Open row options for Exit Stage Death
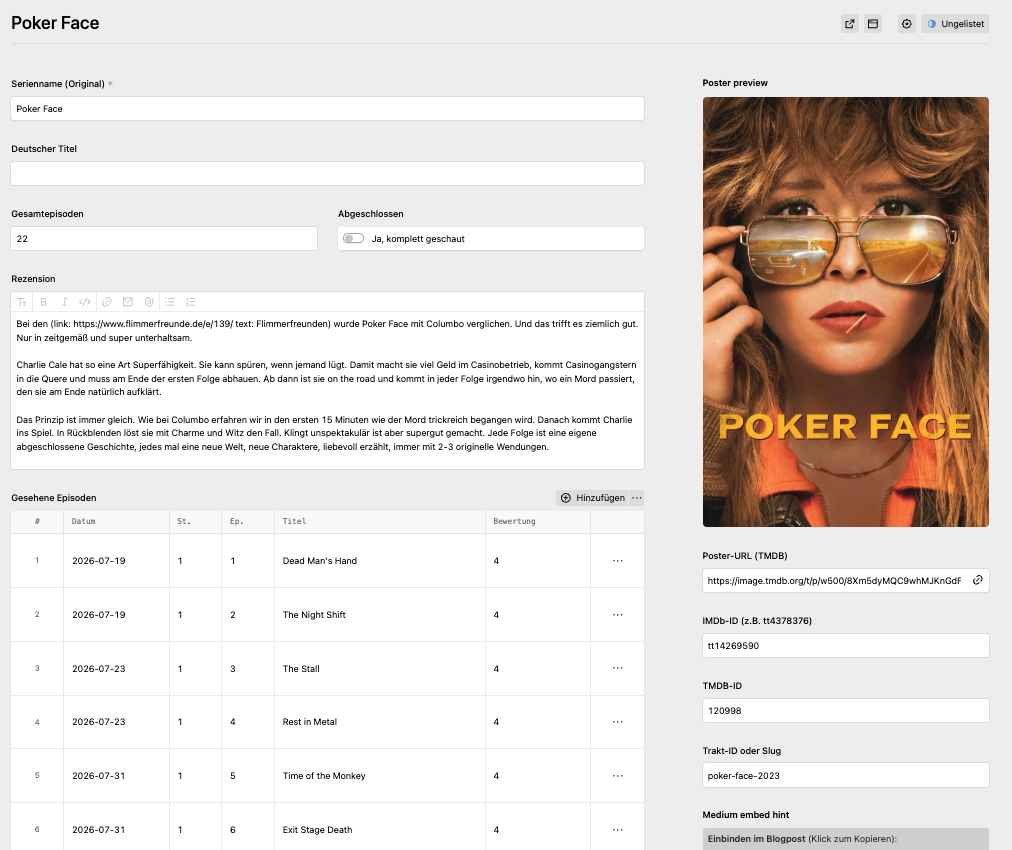Viewport: 1012px width, 850px height. click(x=618, y=830)
